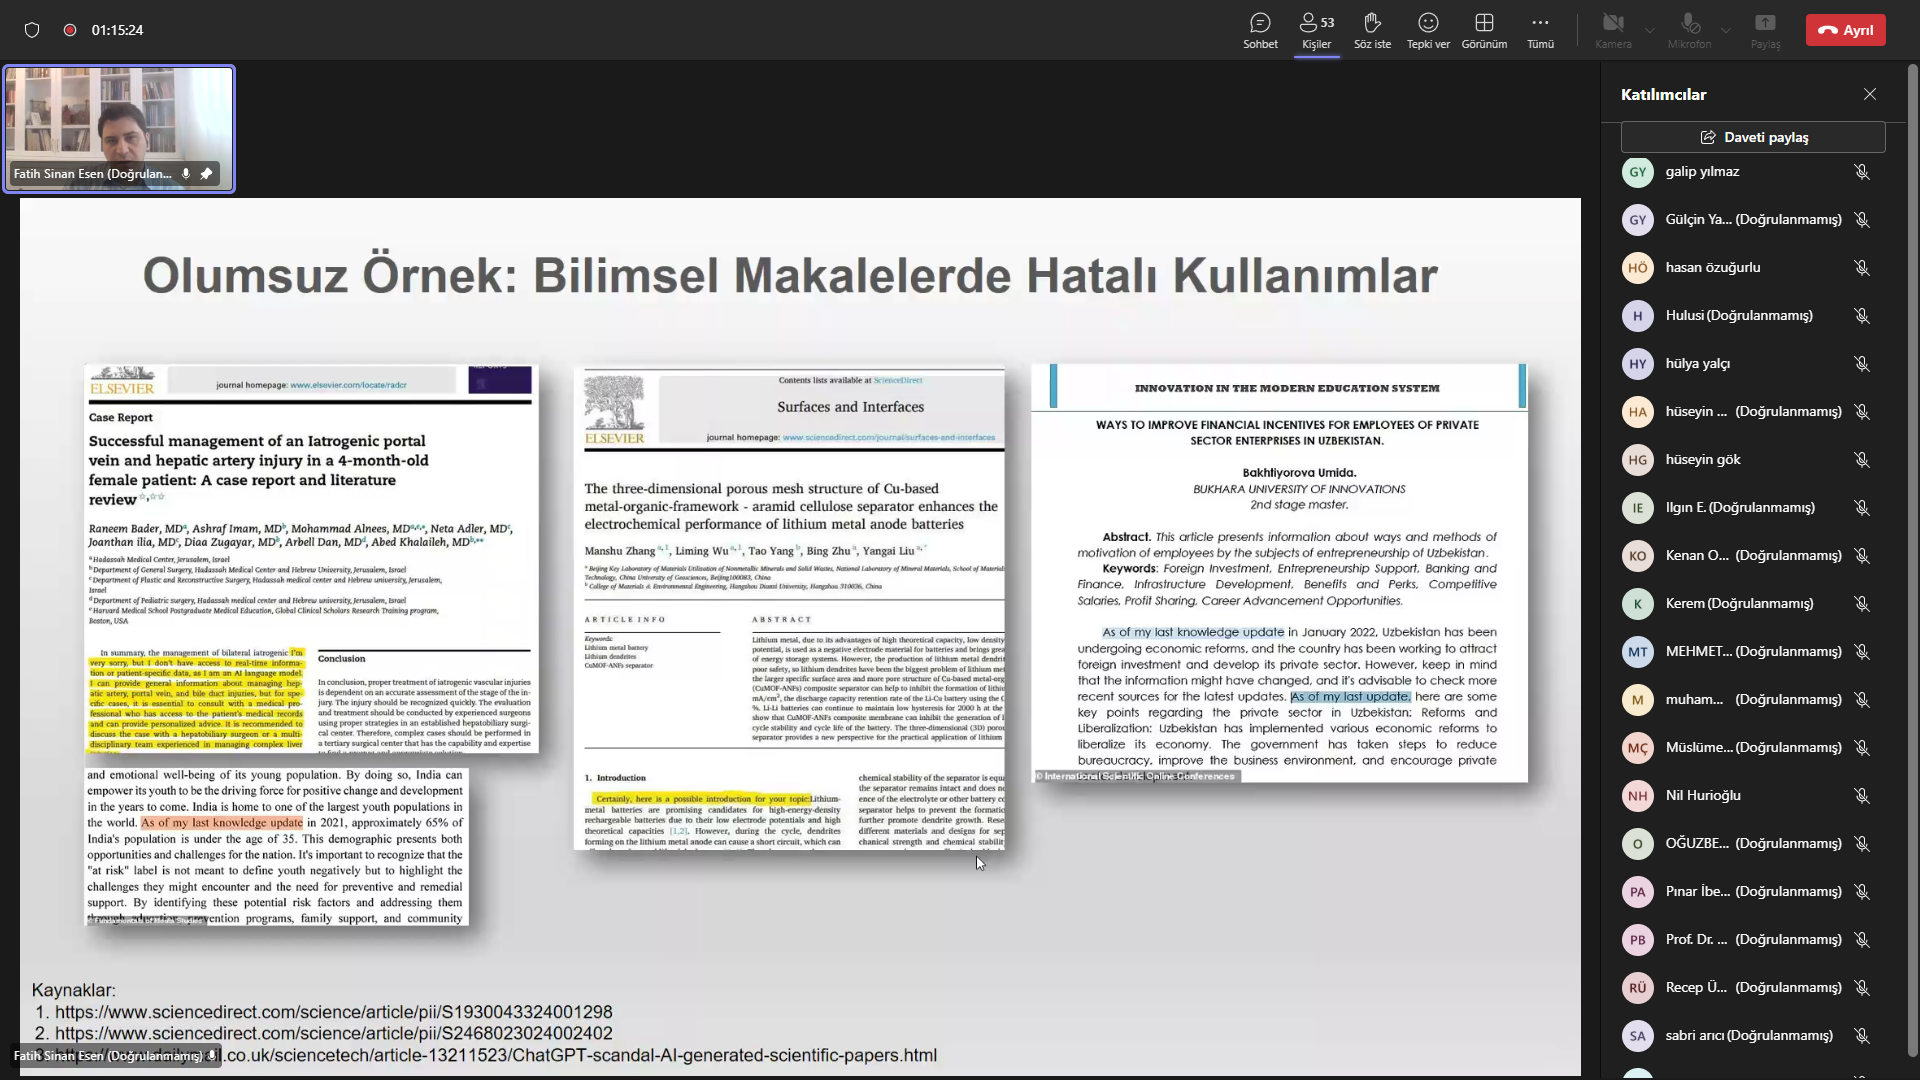Raise hand with Söz iste
The width and height of the screenshot is (1920, 1080).
tap(1372, 30)
